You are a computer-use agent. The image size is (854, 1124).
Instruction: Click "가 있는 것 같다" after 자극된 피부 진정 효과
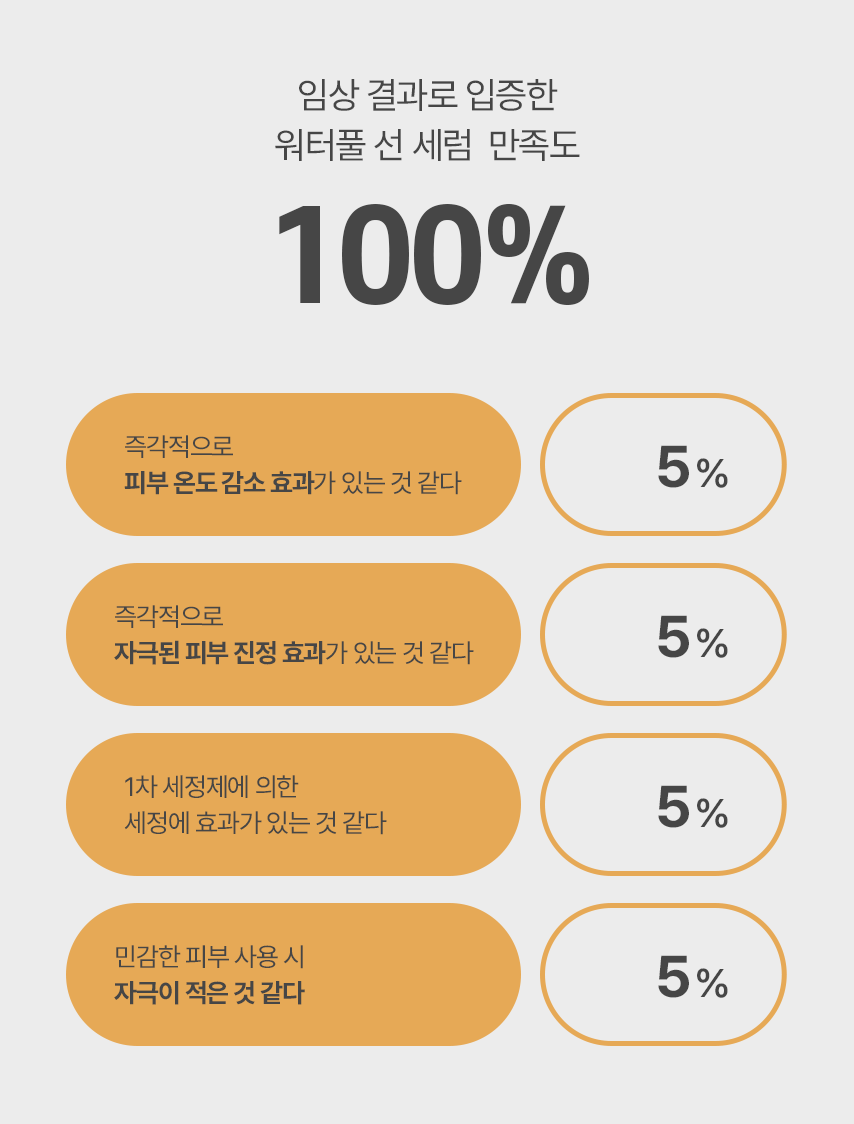(399, 653)
